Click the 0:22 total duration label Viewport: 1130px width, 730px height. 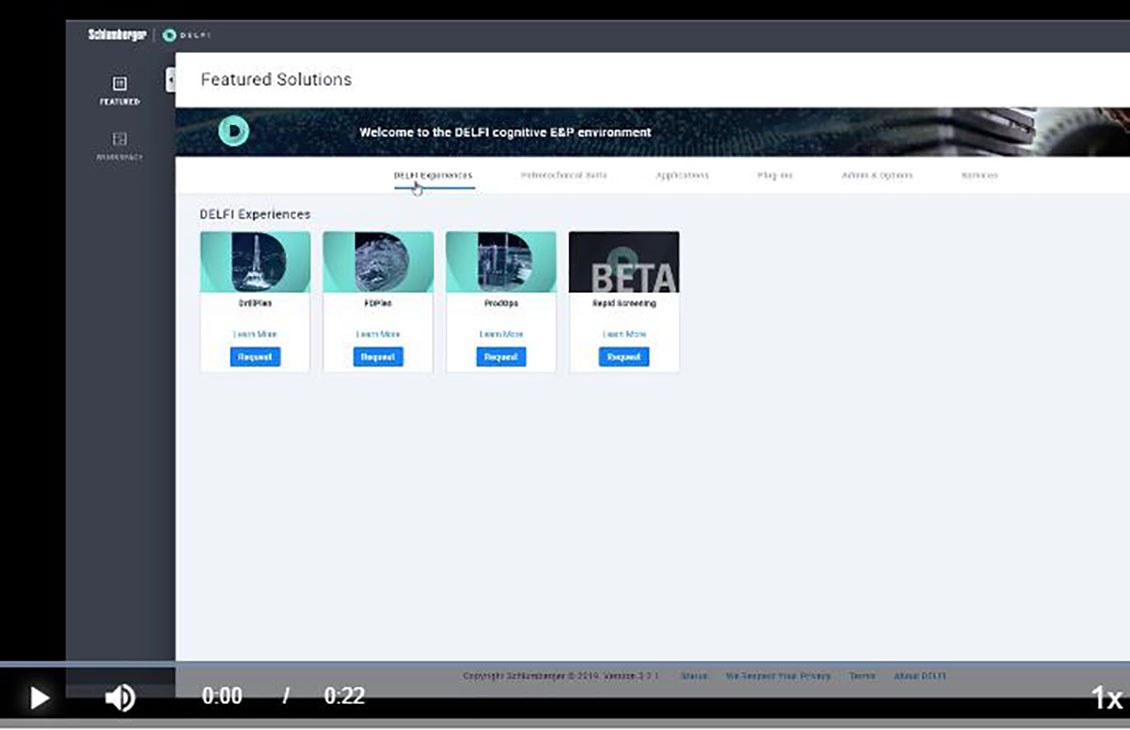(344, 696)
